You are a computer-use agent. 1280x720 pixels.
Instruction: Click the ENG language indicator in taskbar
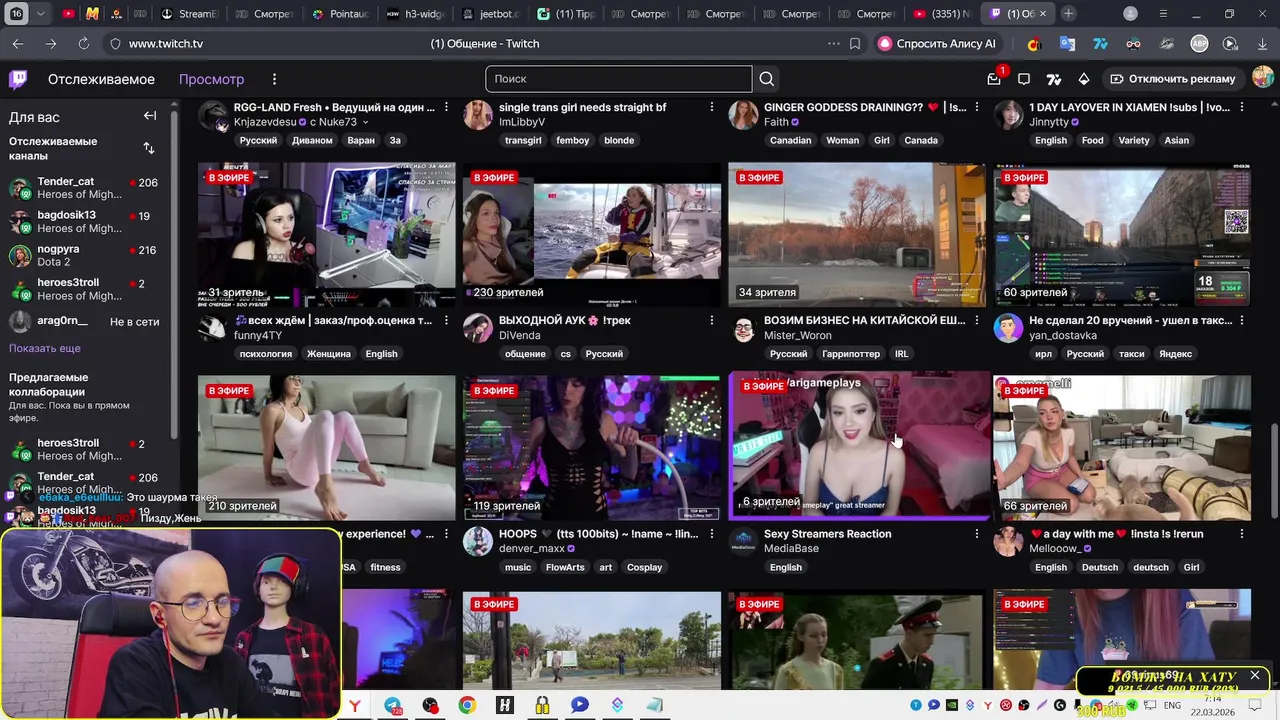click(1172, 705)
